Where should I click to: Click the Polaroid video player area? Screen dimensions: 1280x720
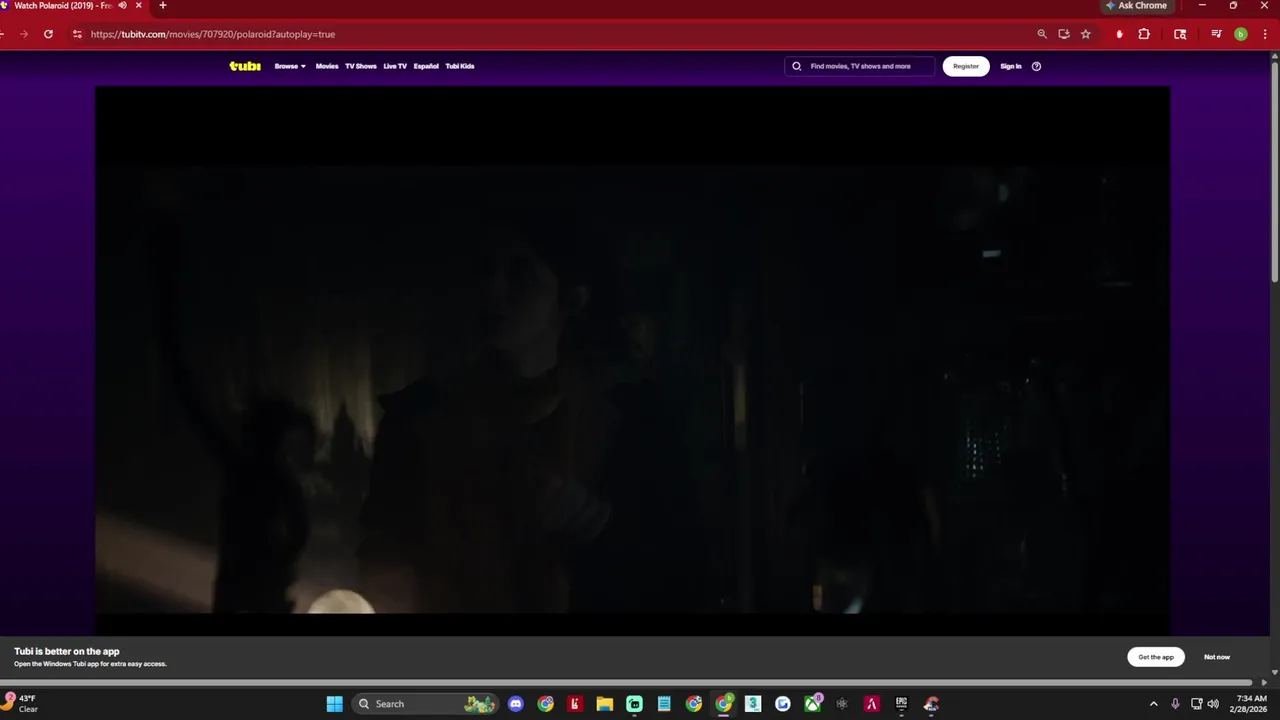tap(632, 360)
